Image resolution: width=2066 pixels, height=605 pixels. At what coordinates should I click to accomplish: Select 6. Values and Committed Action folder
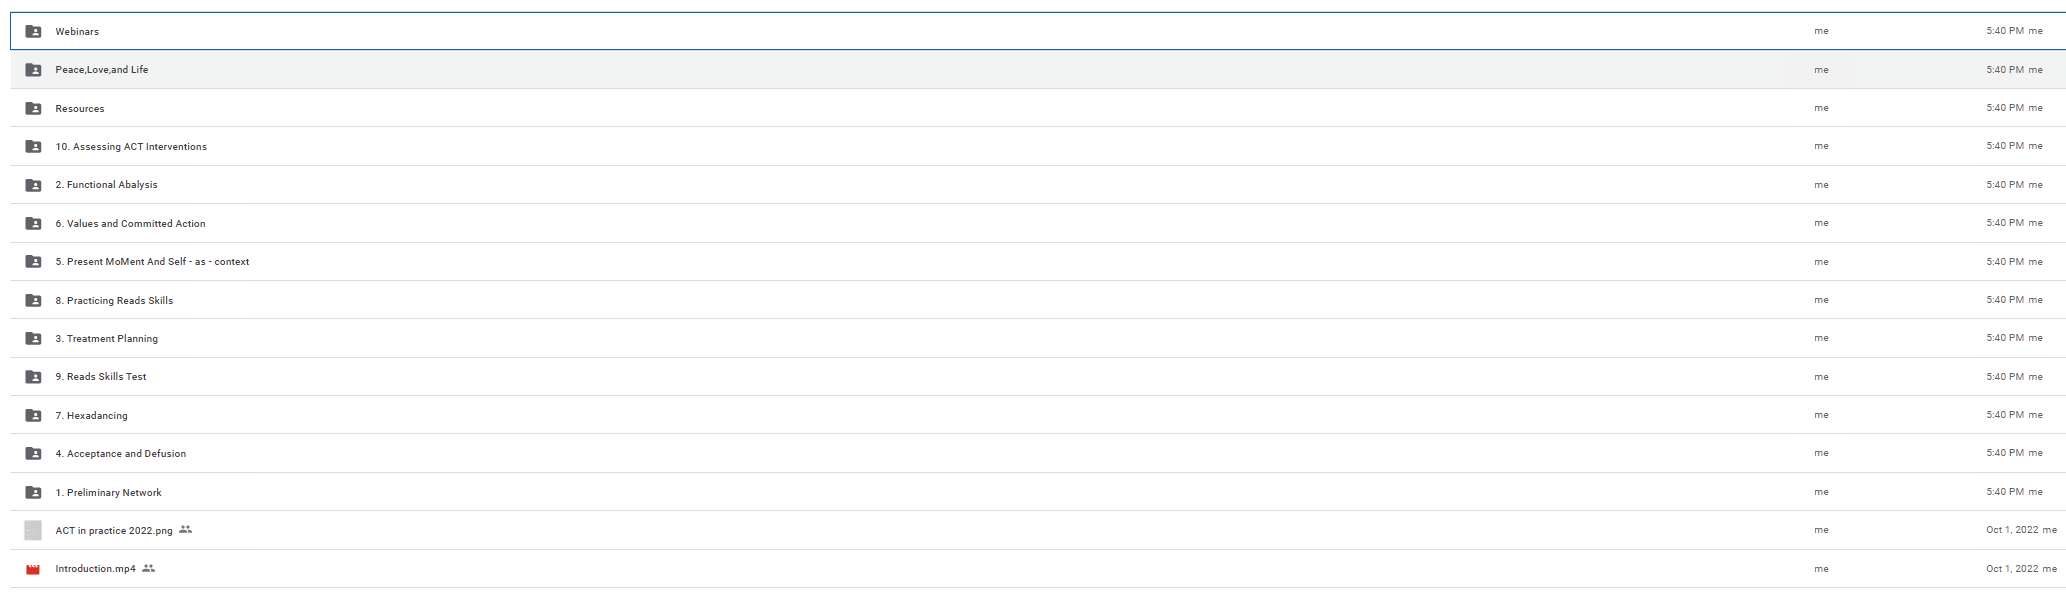[1038, 223]
